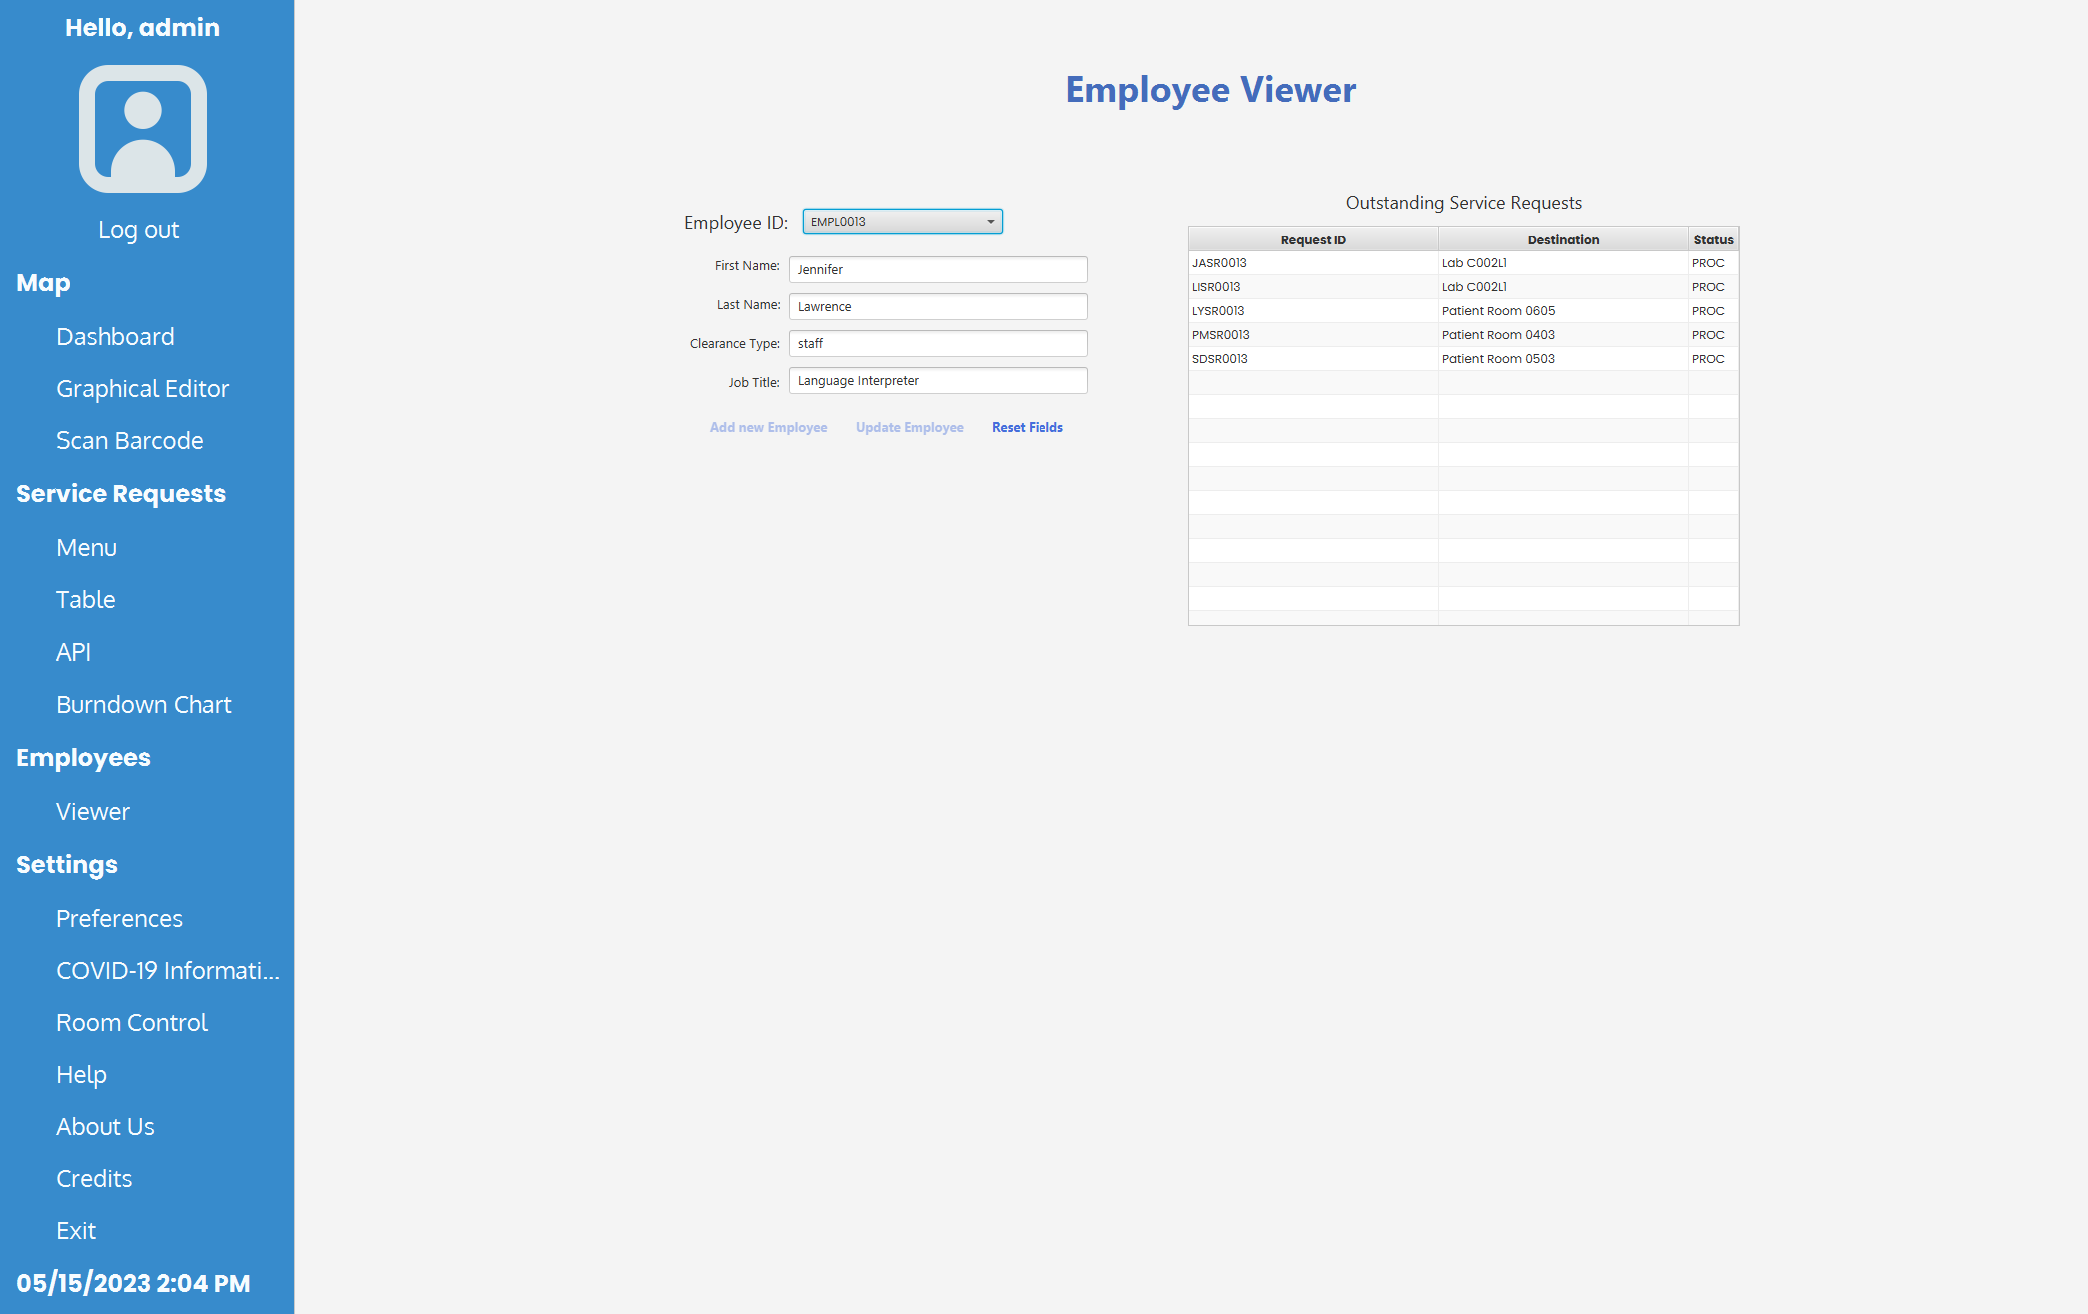
Task: Click the admin profile picture icon
Action: (142, 128)
